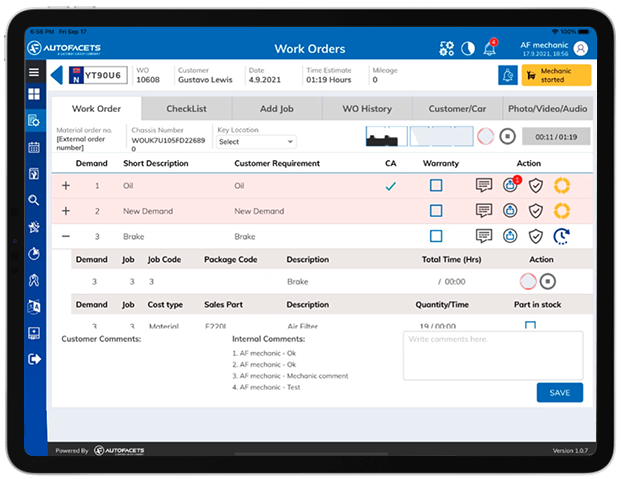Open the Customer/Car tab
Screen dimensions: 621x479
pos(457,109)
